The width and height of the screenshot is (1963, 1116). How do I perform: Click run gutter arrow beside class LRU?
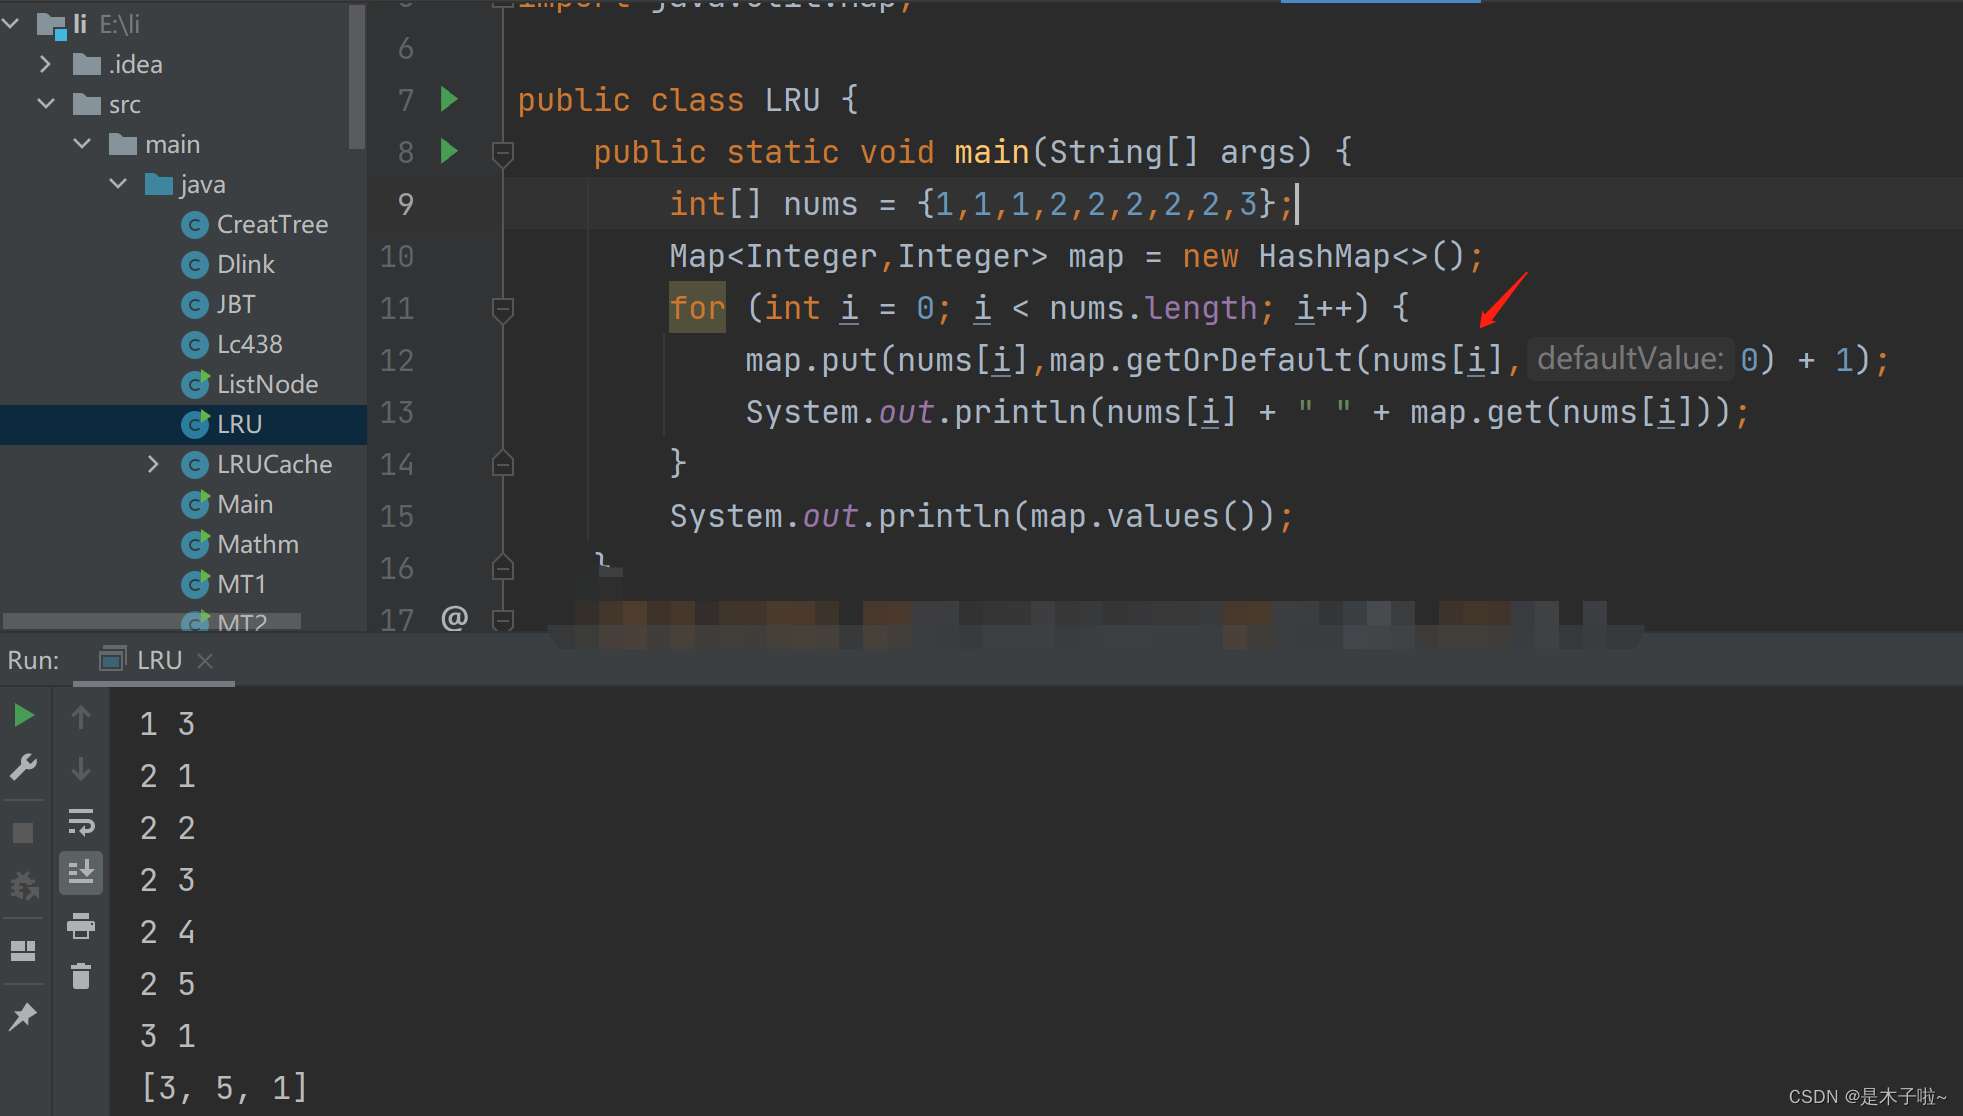449,99
